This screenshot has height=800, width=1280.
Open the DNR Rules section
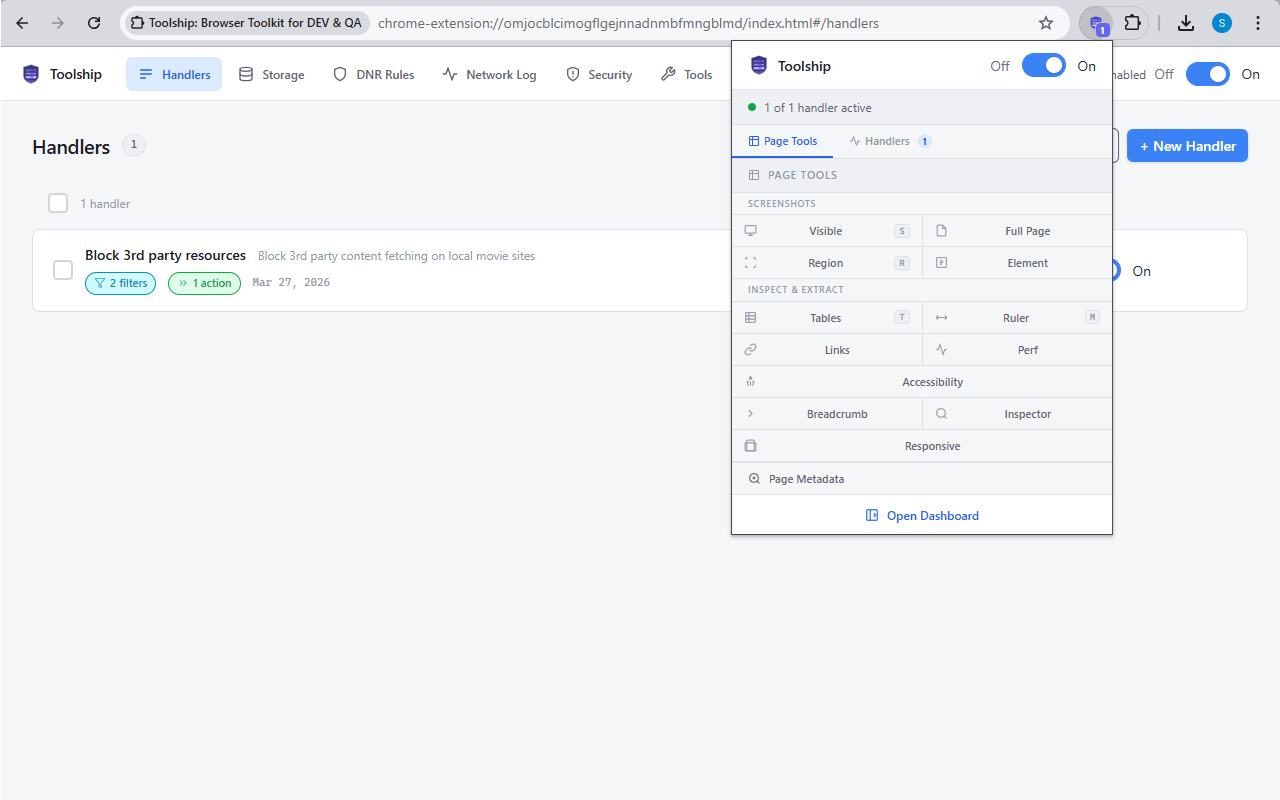(373, 74)
